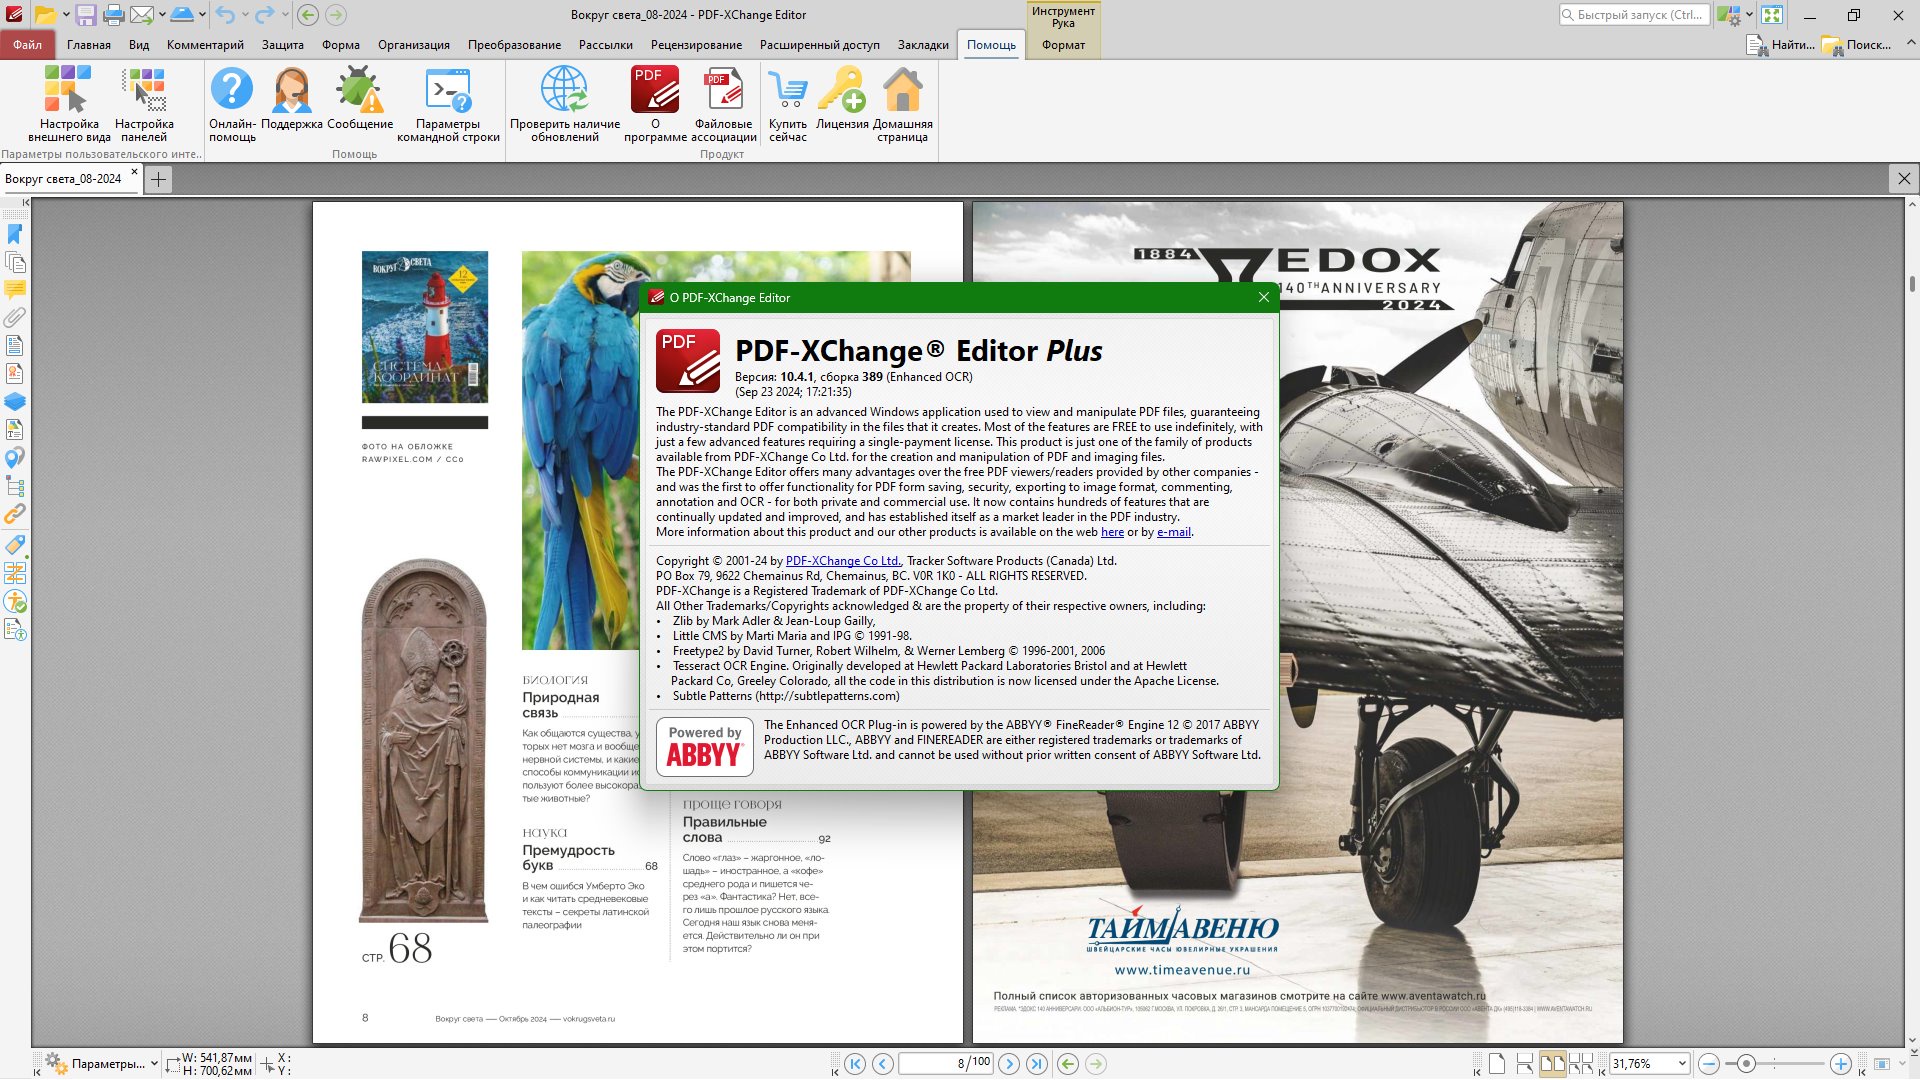Click the zoom slider handle
1920x1080 pixels.
coord(1746,1064)
